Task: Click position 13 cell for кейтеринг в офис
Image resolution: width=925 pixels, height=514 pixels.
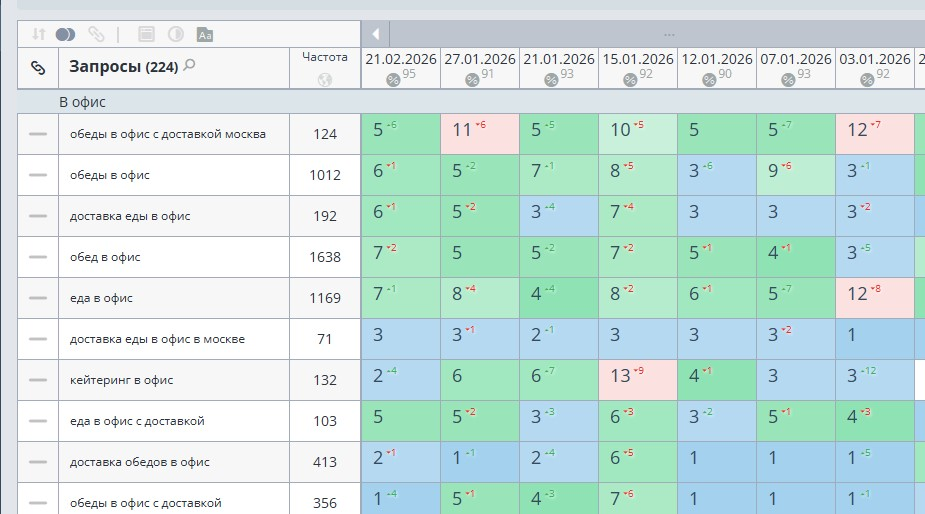Action: point(638,380)
